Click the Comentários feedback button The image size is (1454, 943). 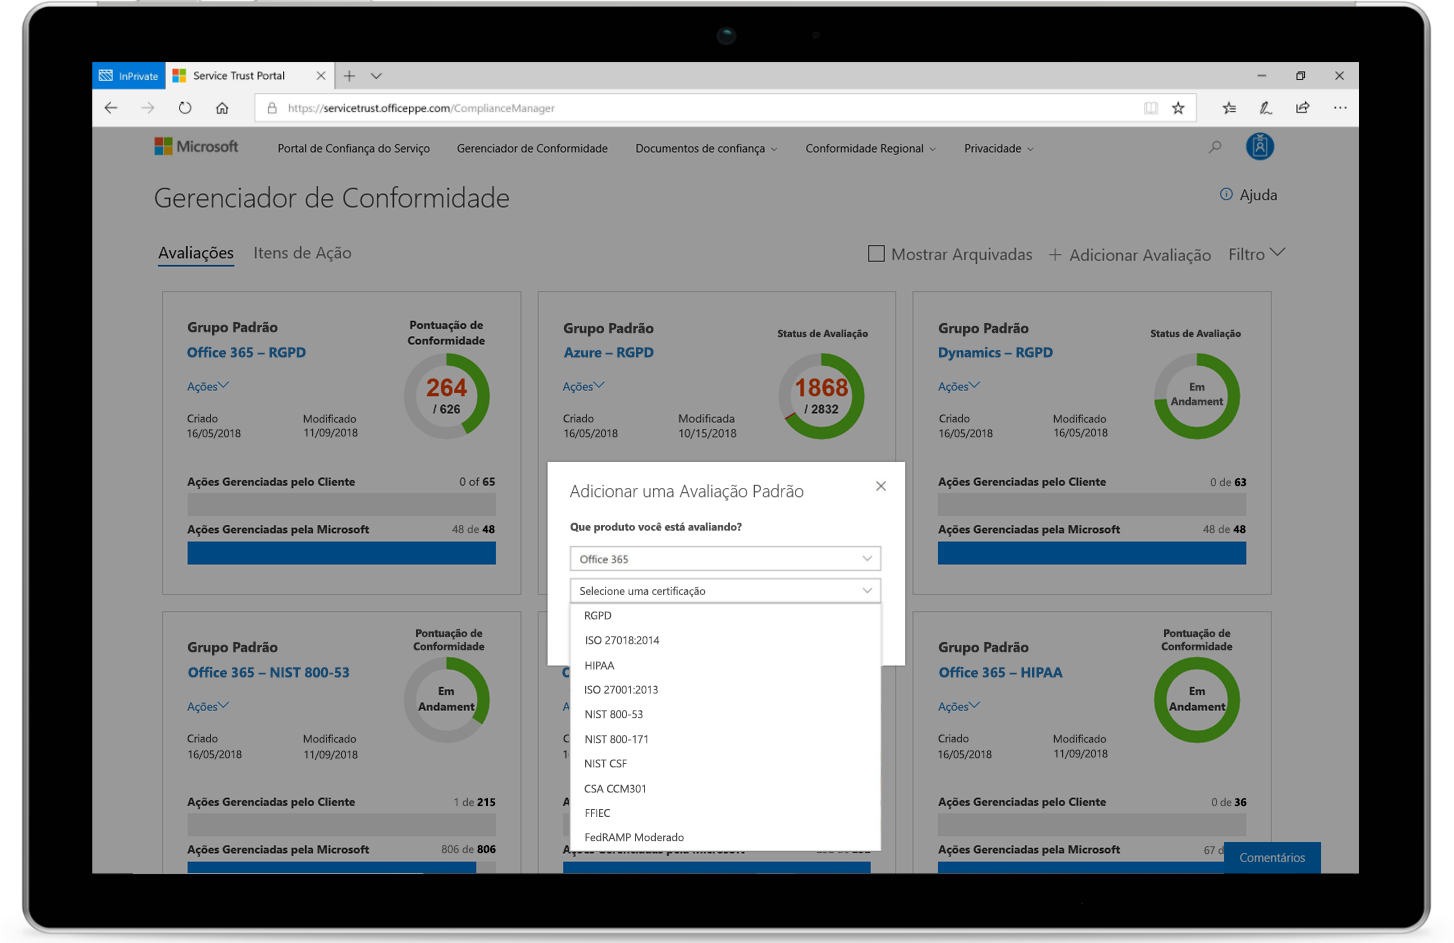tap(1272, 857)
